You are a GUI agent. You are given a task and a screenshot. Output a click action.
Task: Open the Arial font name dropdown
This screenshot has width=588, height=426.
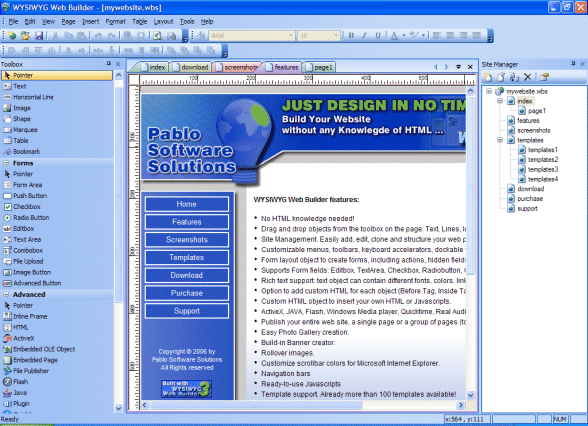[291, 36]
